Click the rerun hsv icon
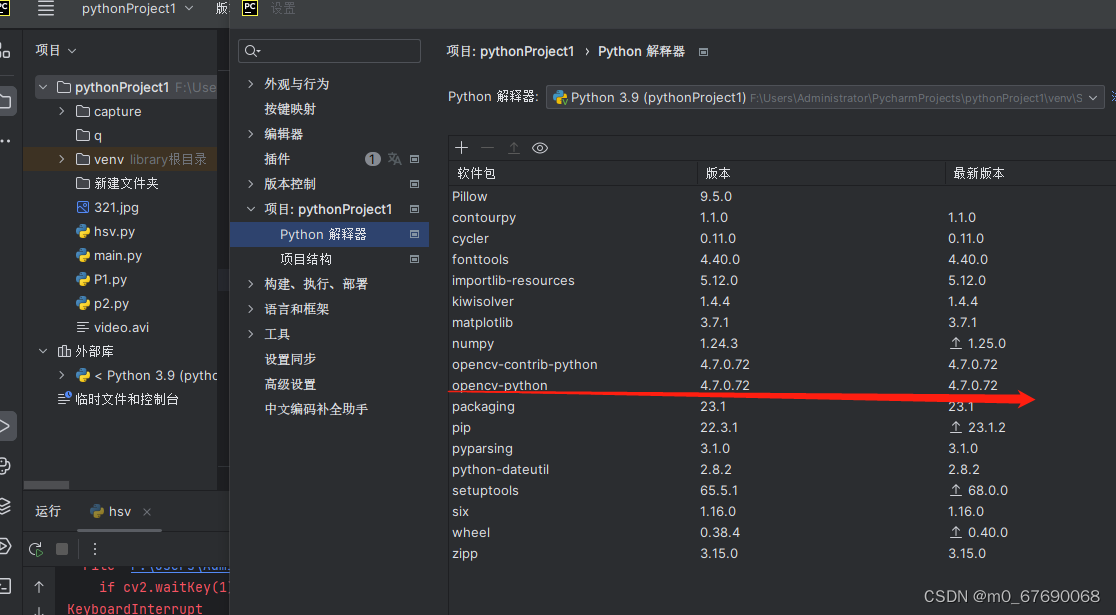Screen dimensions: 1116x615 click(x=36, y=549)
